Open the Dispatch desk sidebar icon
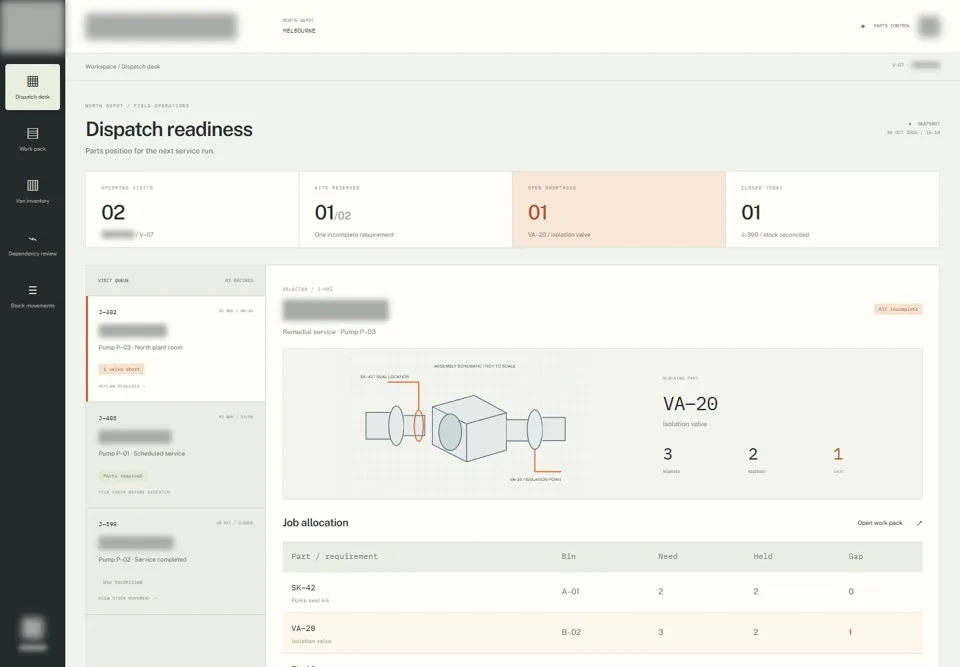The height and width of the screenshot is (667, 960). (x=32, y=87)
